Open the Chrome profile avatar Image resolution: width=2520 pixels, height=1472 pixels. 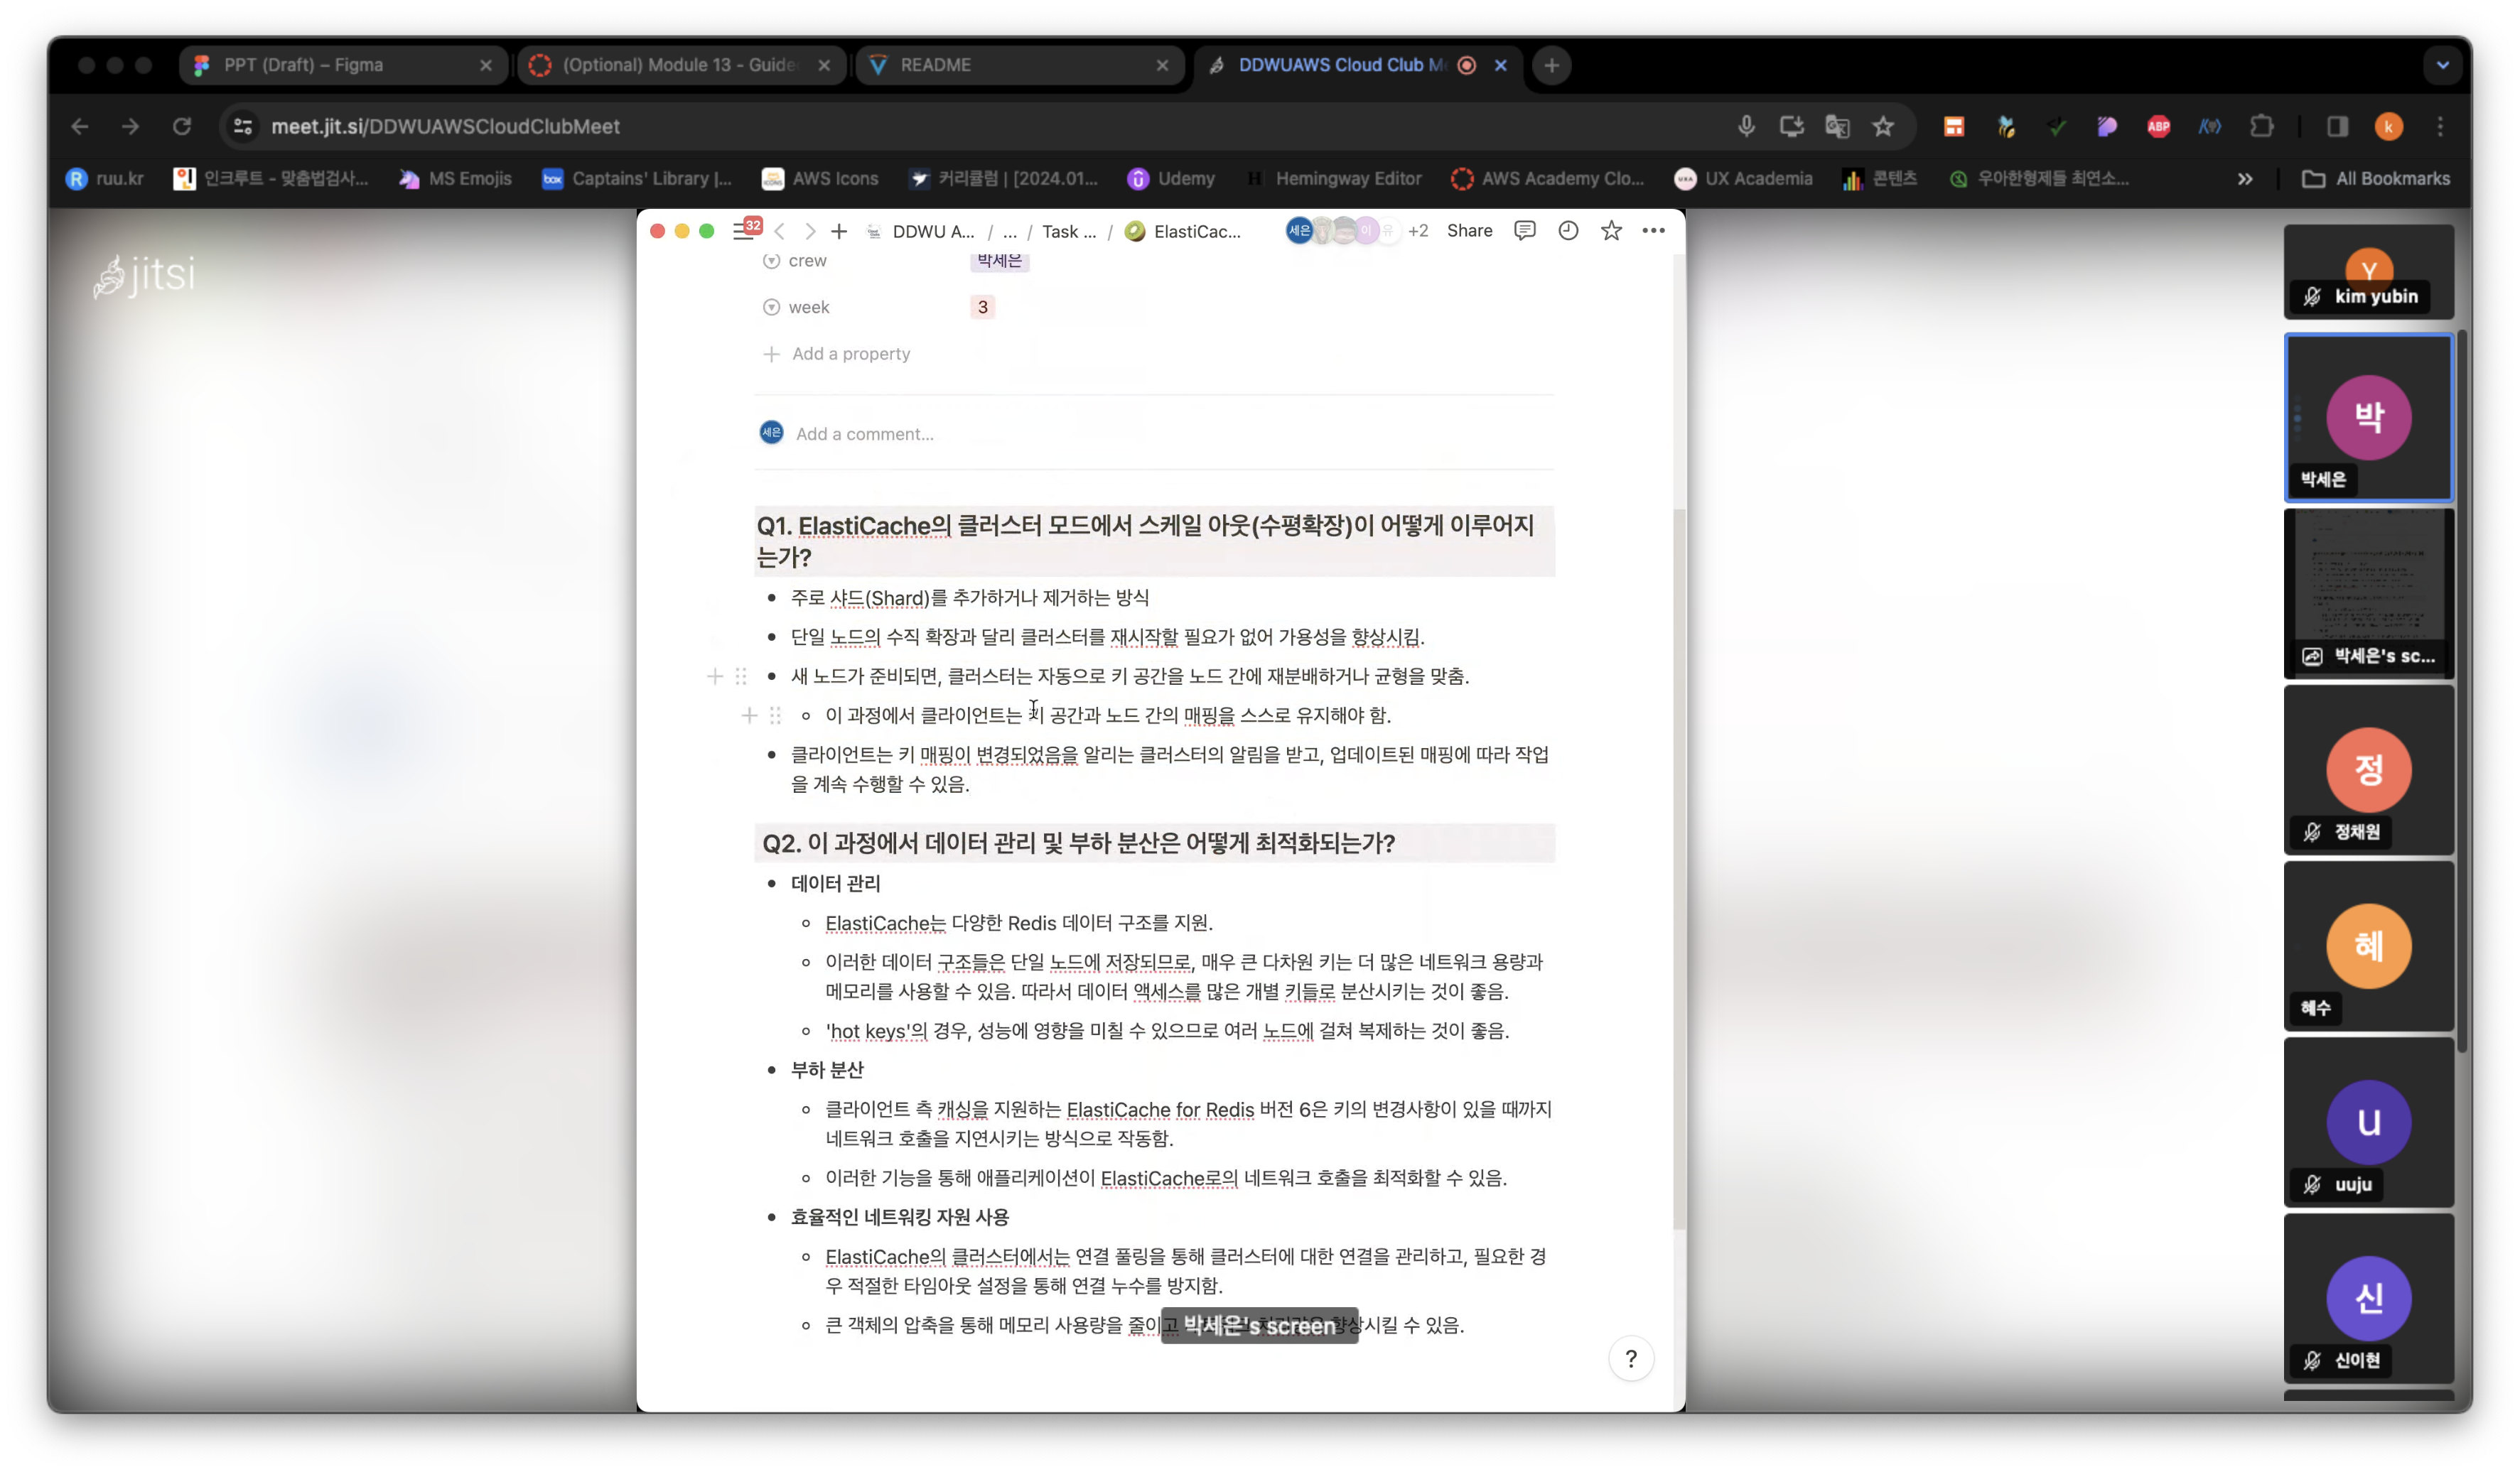[2388, 126]
